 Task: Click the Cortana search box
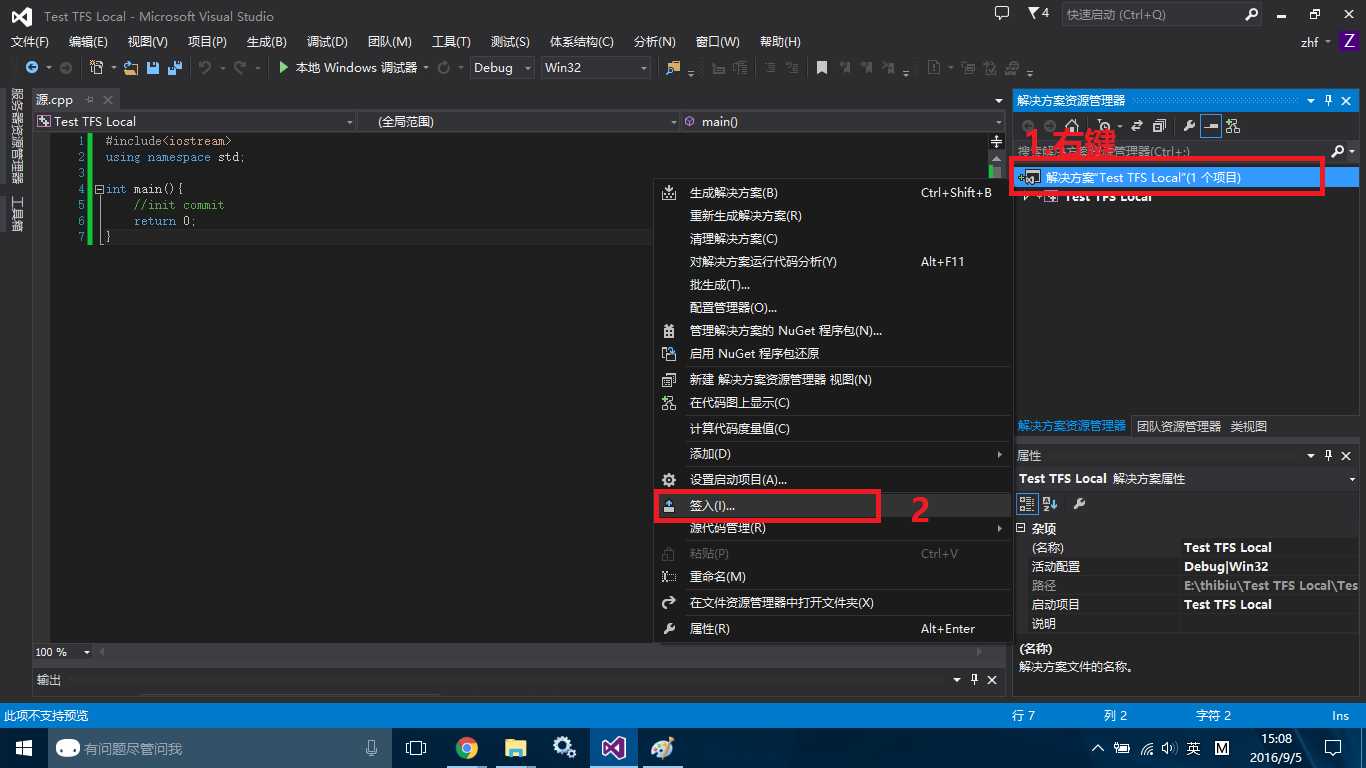[220, 748]
